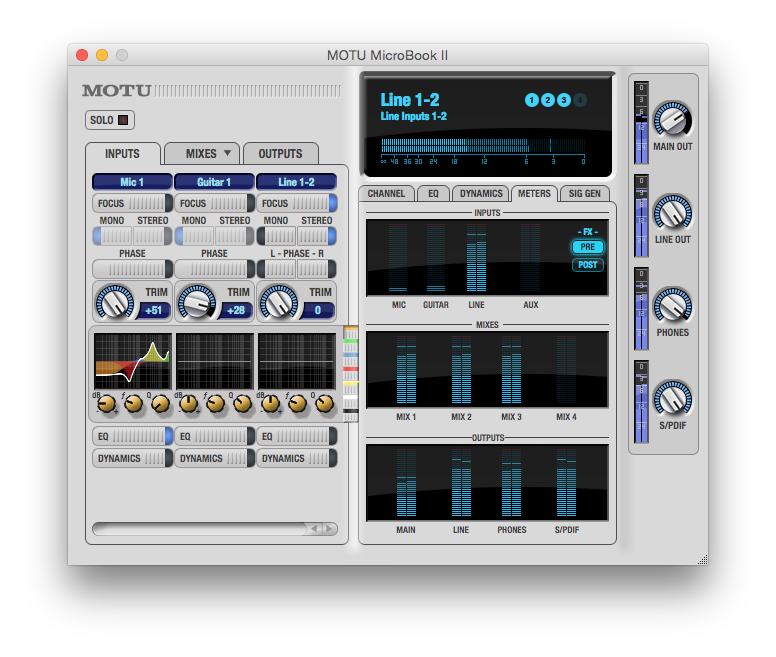
Task: Click the Mic 1 trim knob
Action: (114, 301)
